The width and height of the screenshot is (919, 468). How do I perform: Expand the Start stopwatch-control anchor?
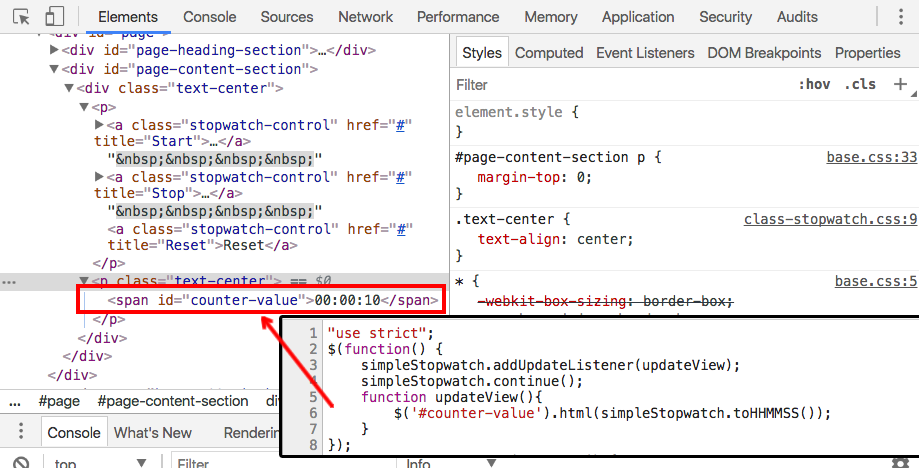[x=98, y=125]
